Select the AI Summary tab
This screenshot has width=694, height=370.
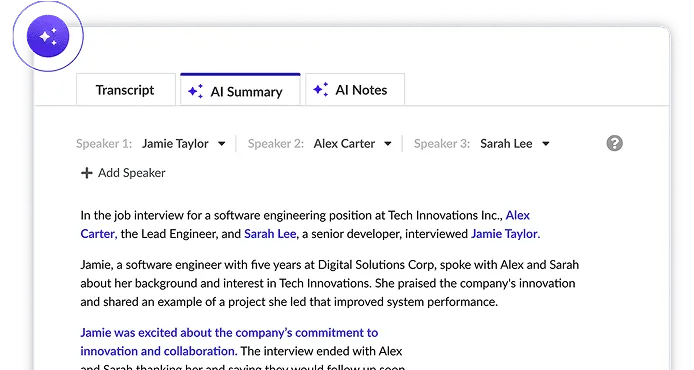(x=240, y=90)
